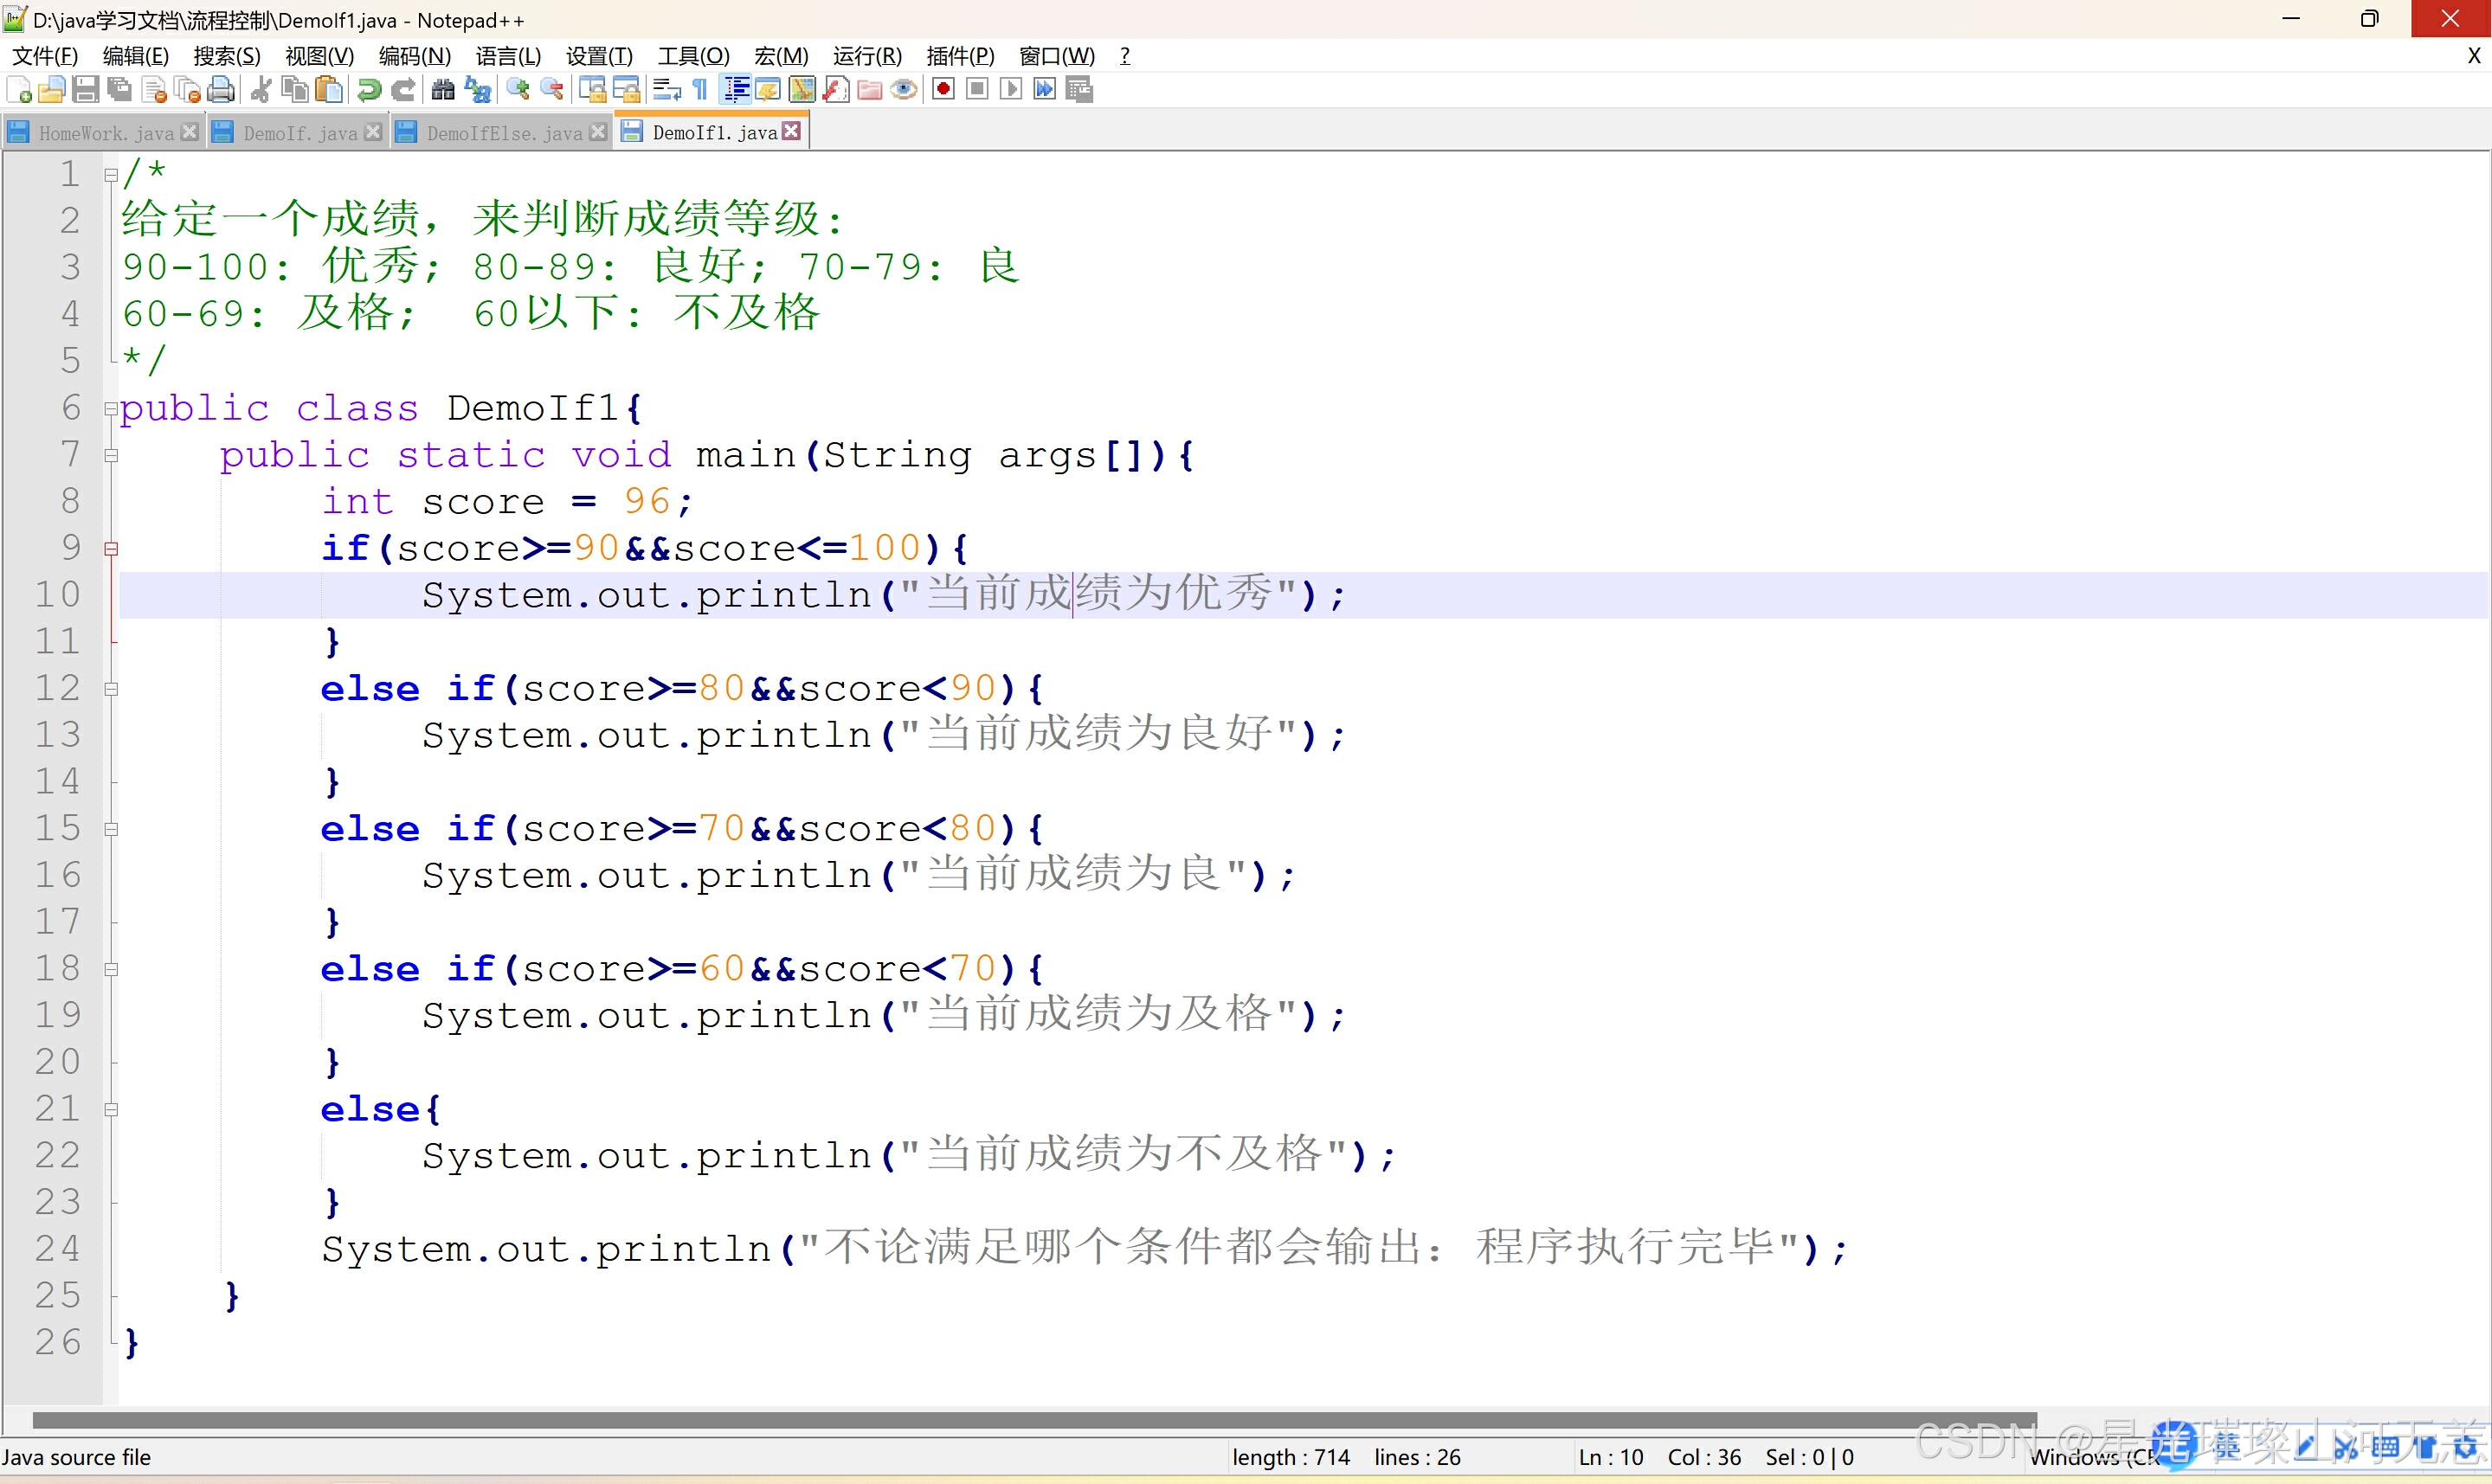Collapse the if block fold on line 9
The height and width of the screenshot is (1484, 2492).
click(x=111, y=549)
